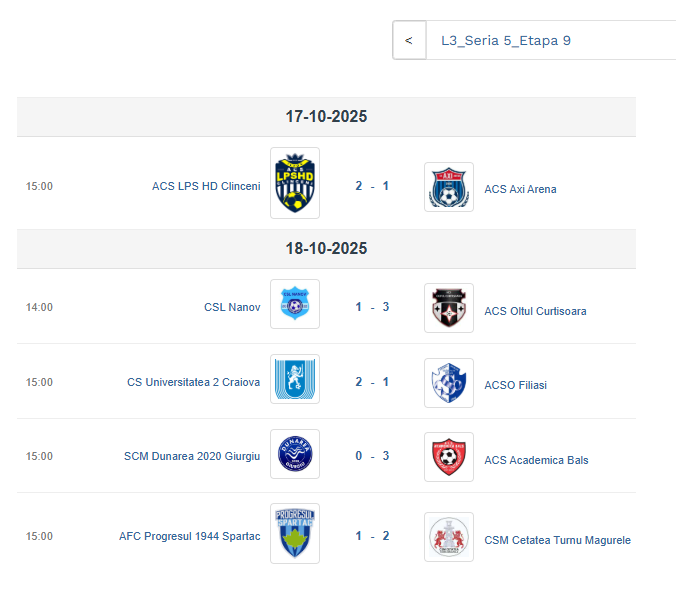Image resolution: width=676 pixels, height=597 pixels.
Task: Click the CSM Cetatea Turnu Magurele crest
Action: pyautogui.click(x=449, y=537)
